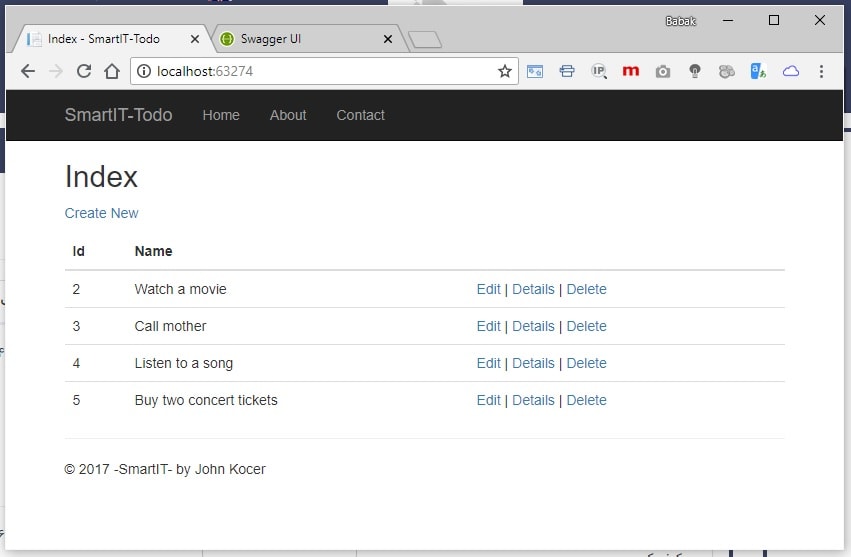This screenshot has height=557, width=851.
Task: Edit the 'Watch a movie' item
Action: (488, 289)
